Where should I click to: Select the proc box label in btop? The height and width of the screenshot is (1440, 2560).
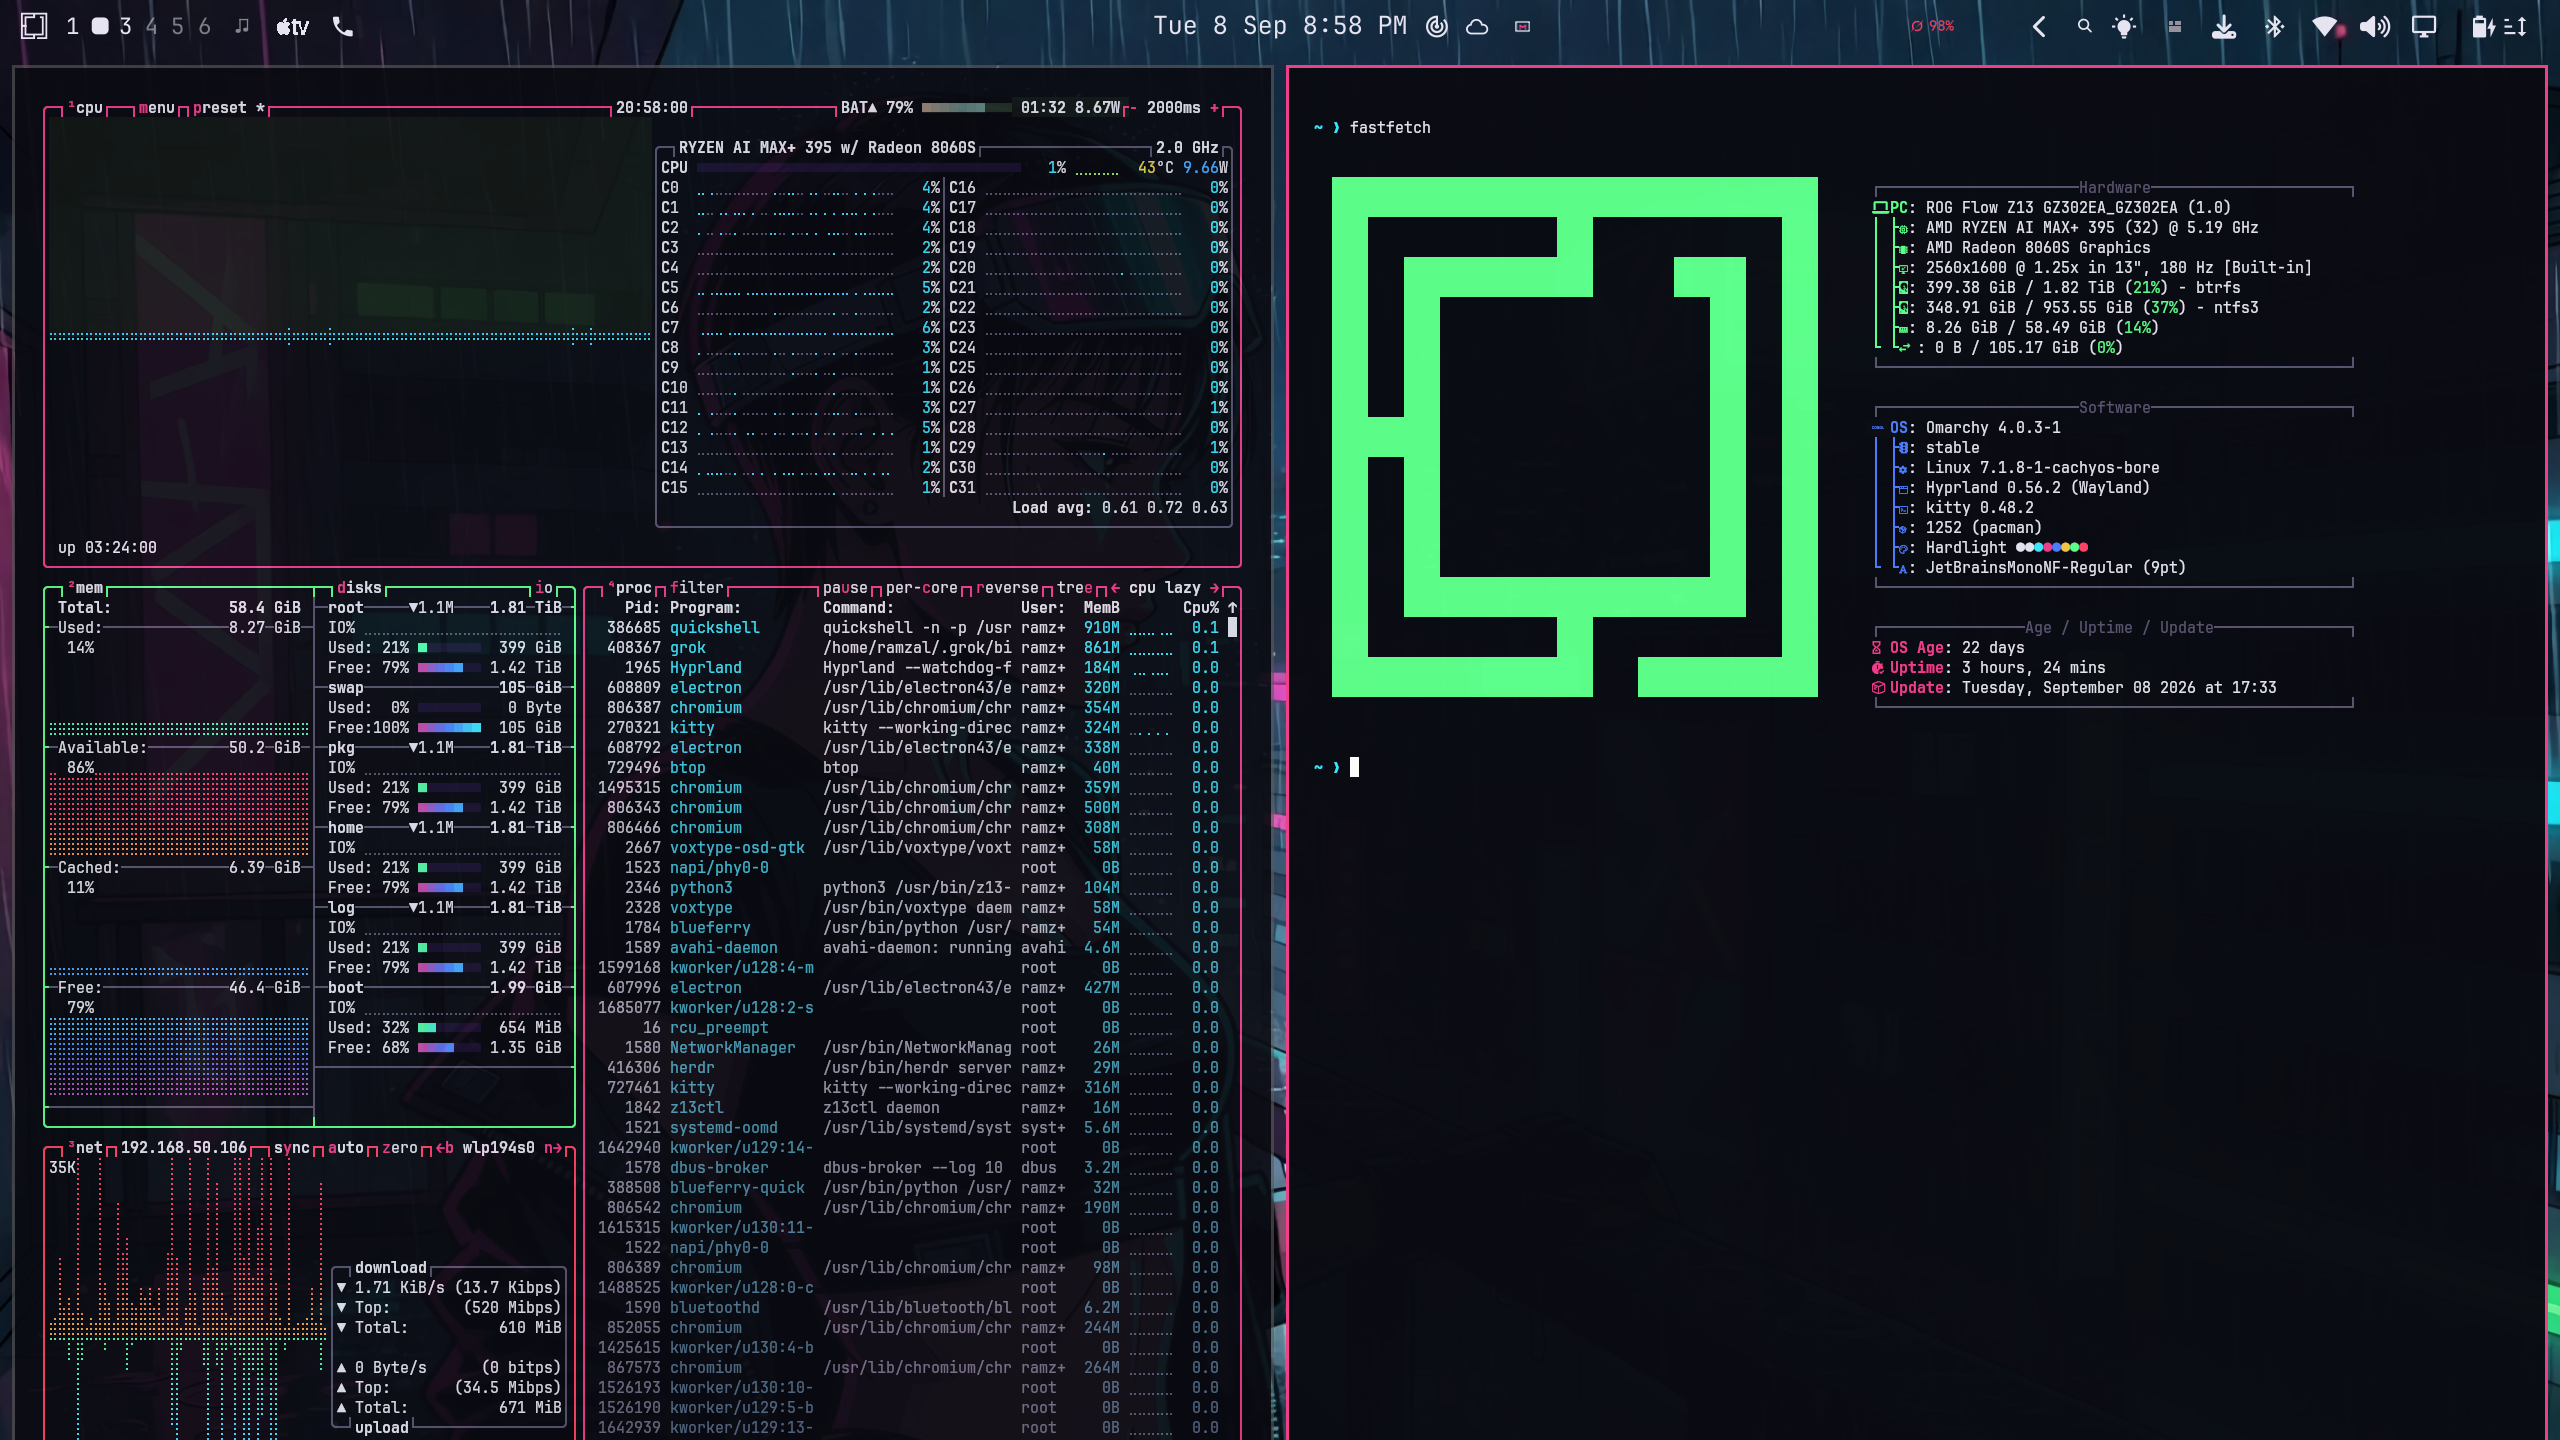(x=629, y=587)
